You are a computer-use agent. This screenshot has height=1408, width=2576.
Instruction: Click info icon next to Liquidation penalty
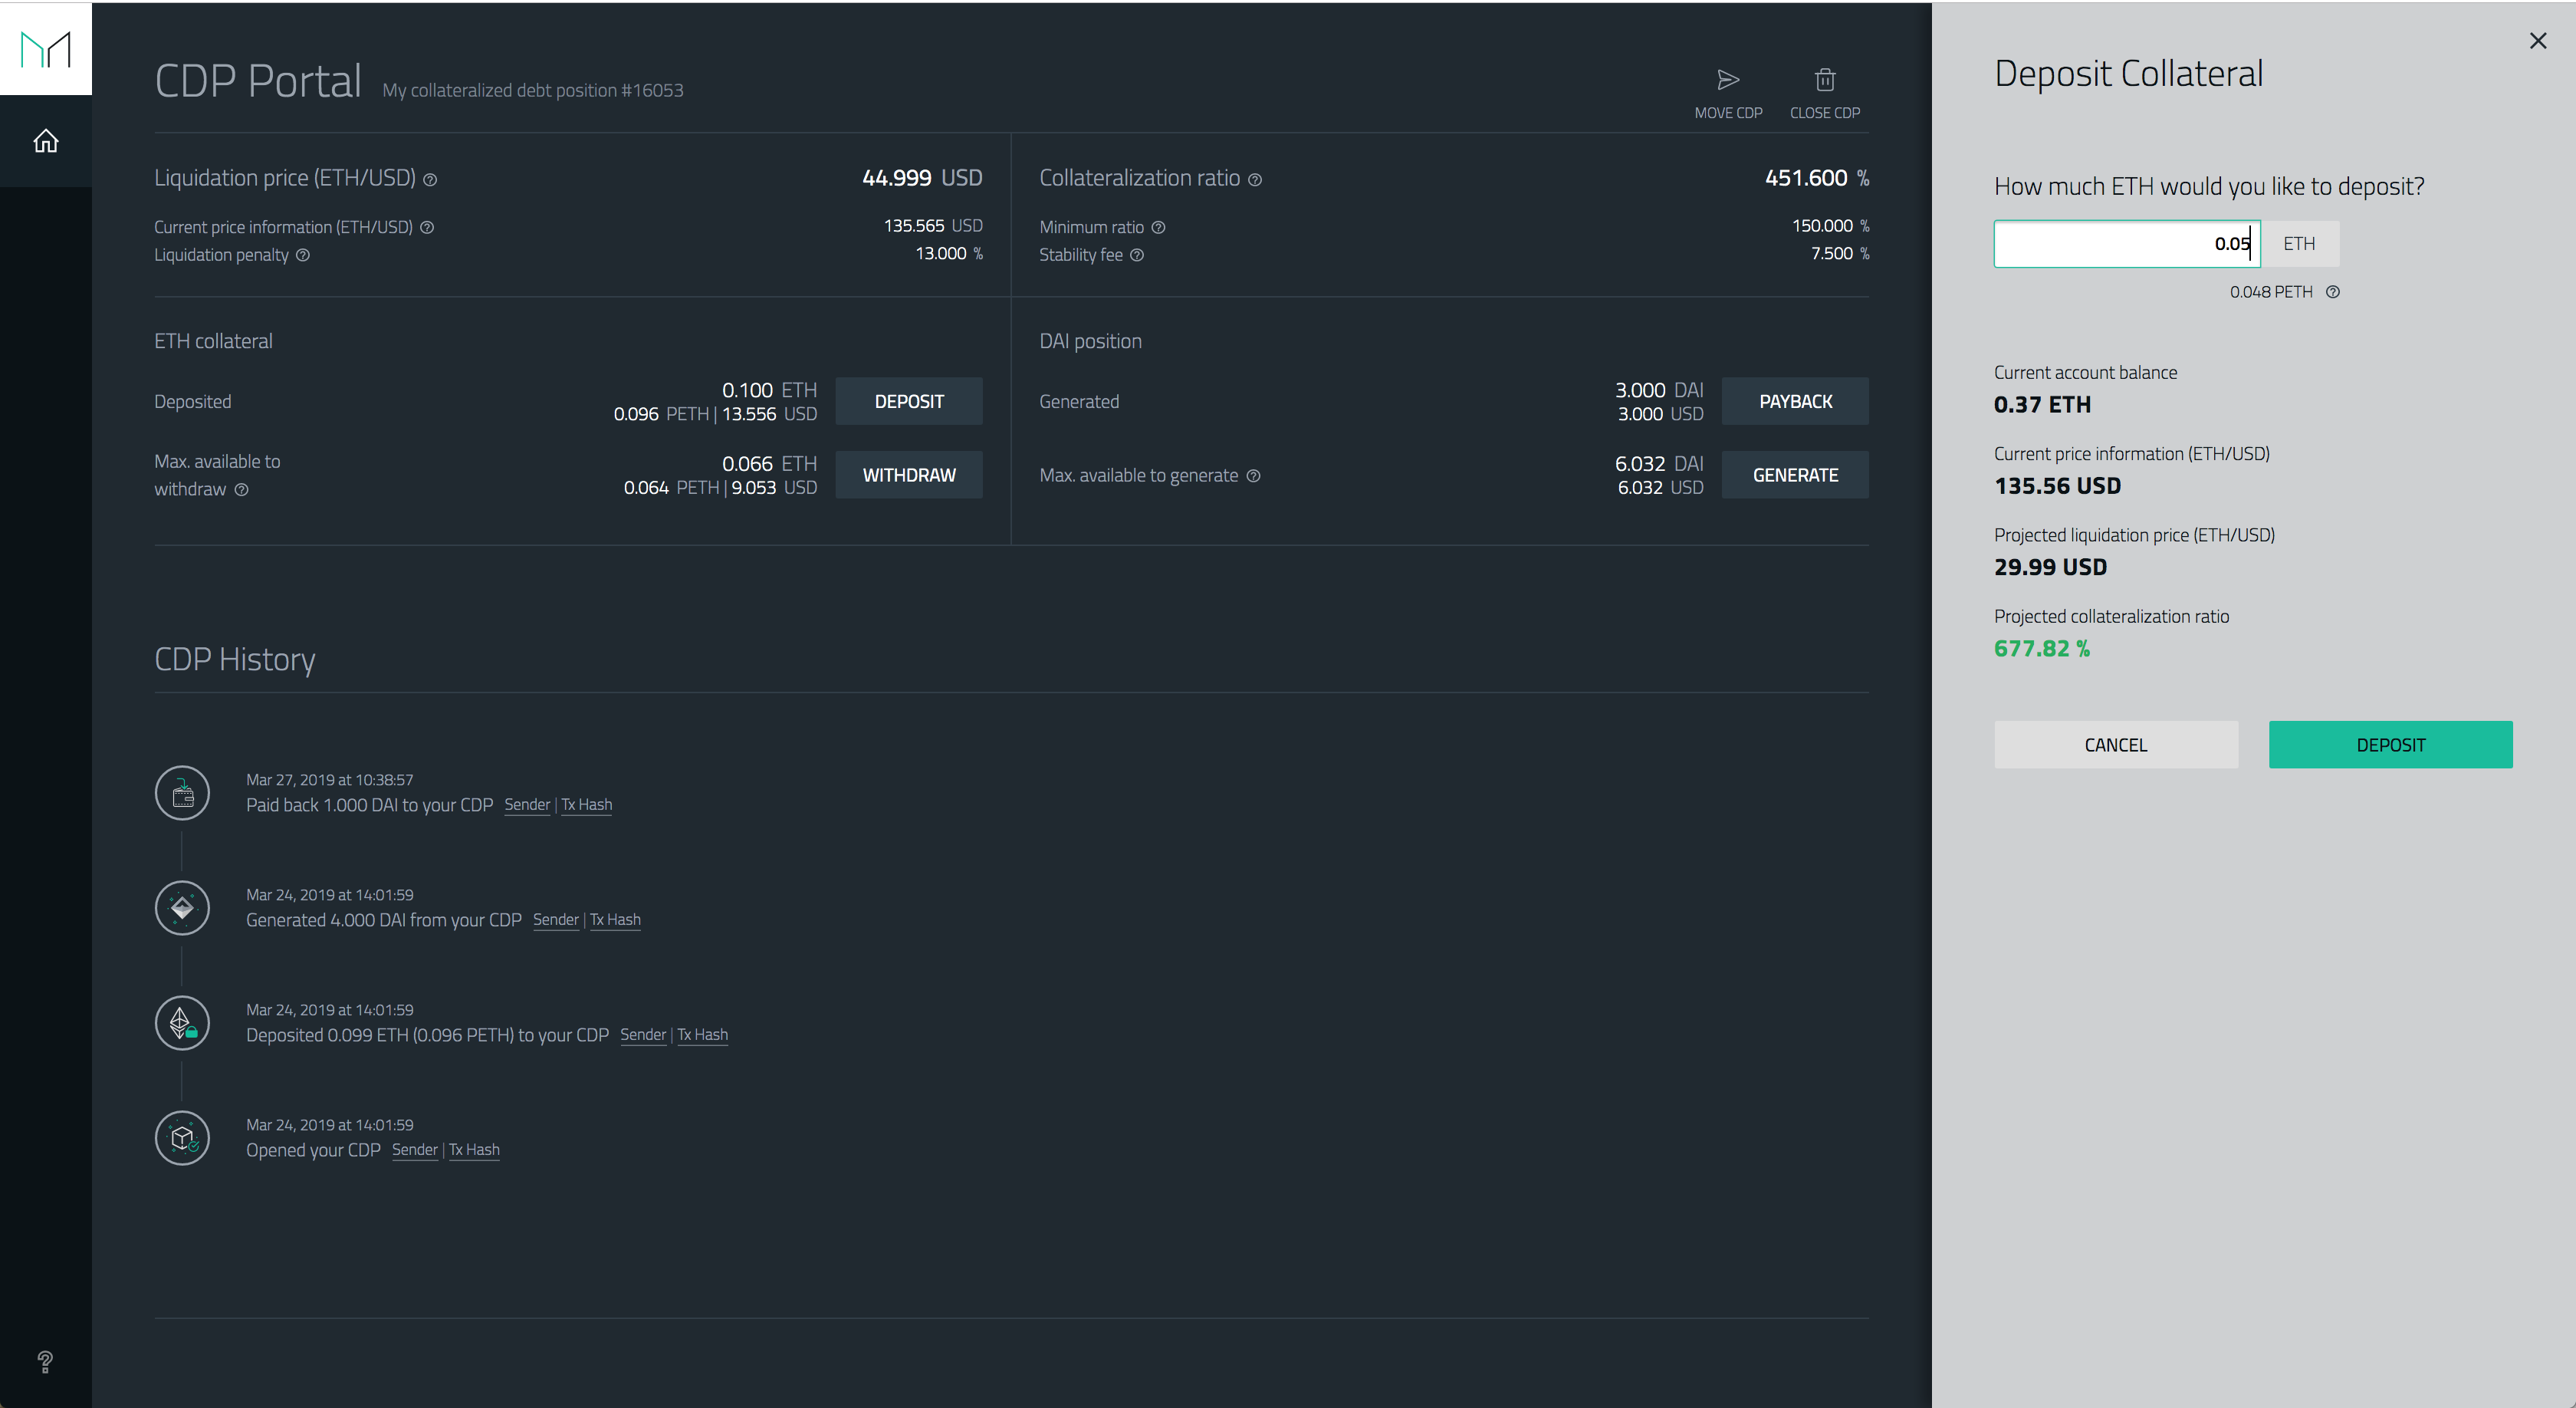(303, 255)
